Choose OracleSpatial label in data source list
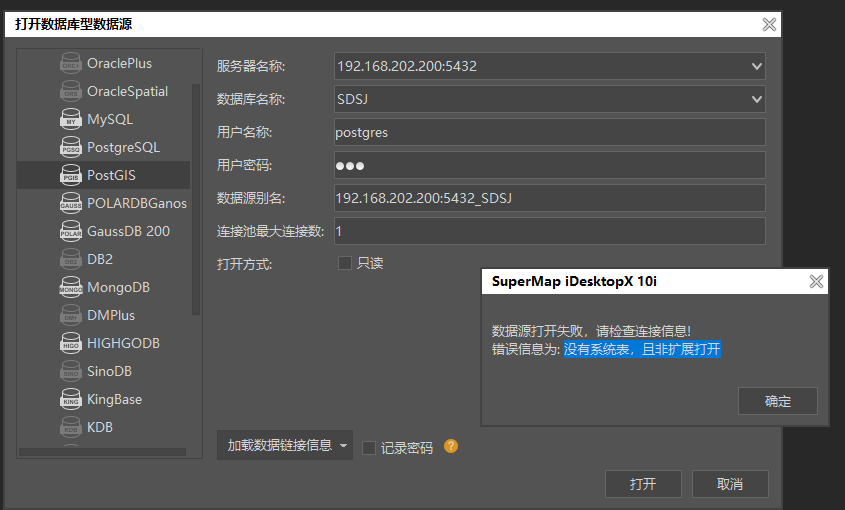 128,91
